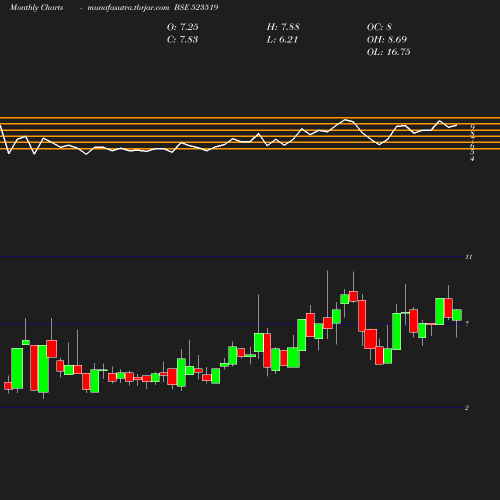Screen dimensions: 500x500
Task: Click the last green candlestick on the right
Action: click(x=457, y=315)
